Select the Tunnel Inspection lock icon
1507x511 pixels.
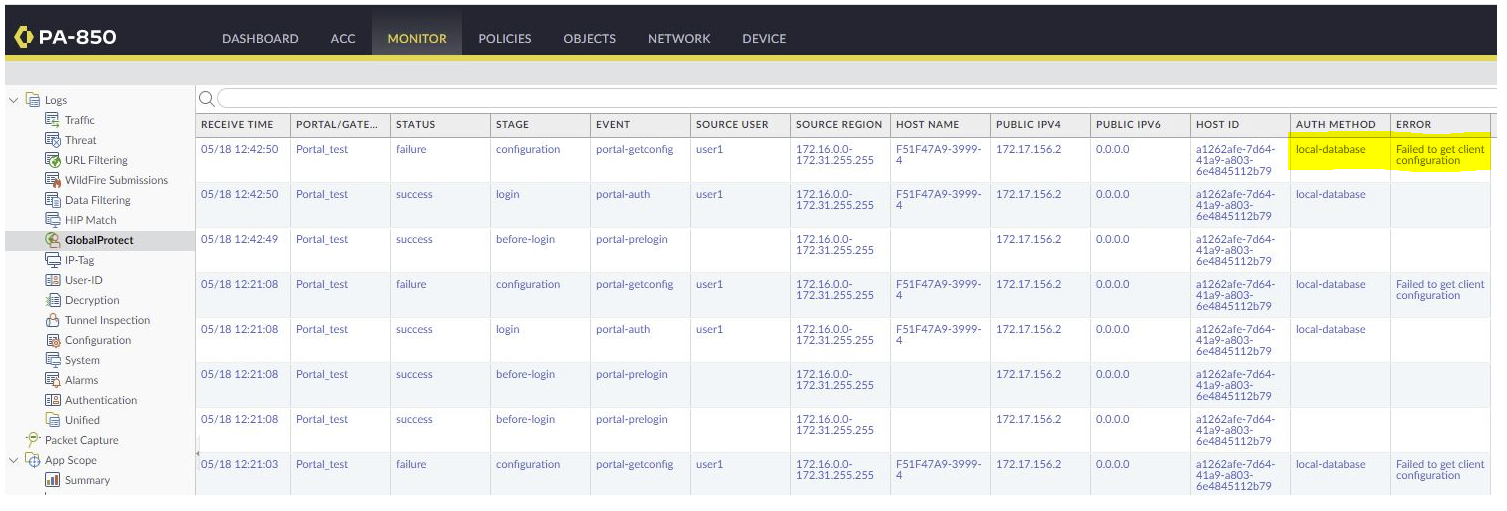click(x=53, y=320)
